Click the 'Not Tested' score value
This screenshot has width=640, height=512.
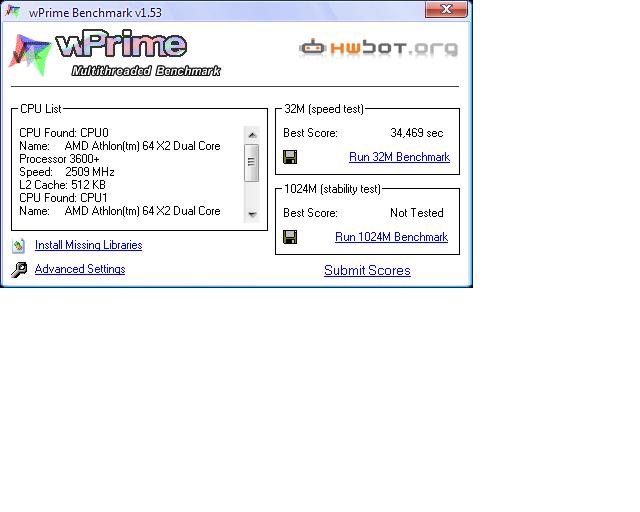point(417,213)
